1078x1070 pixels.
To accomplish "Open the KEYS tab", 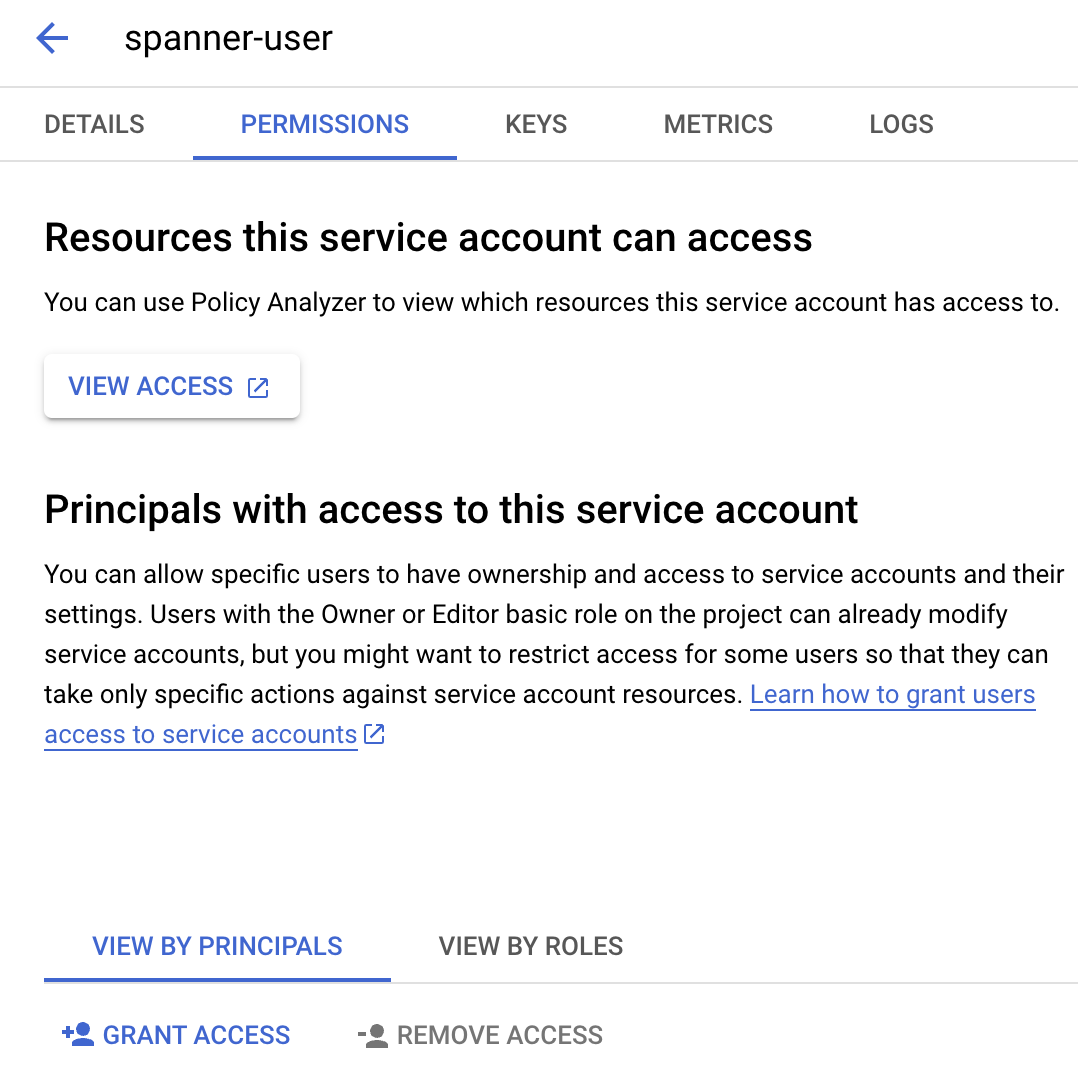I will pyautogui.click(x=535, y=124).
